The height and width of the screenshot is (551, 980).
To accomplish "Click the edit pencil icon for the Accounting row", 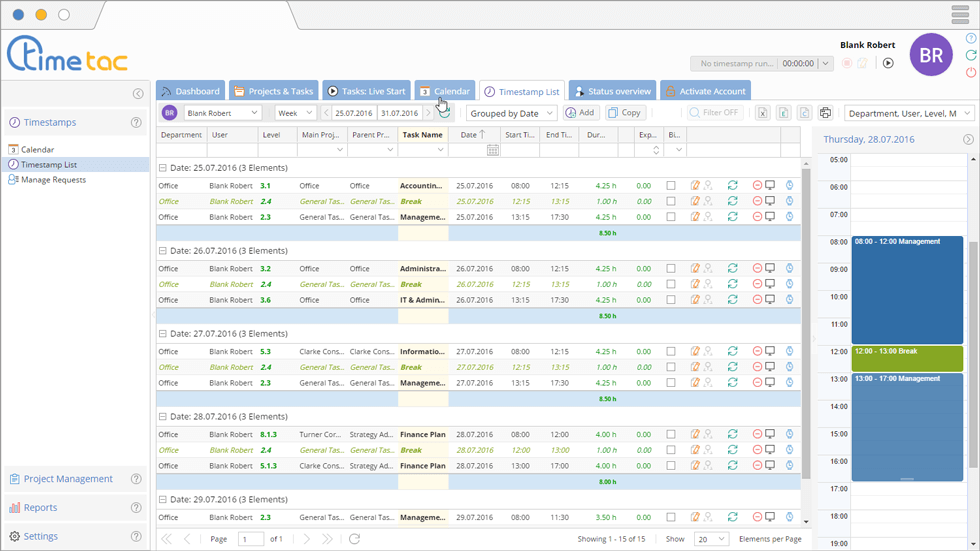I will coord(695,186).
